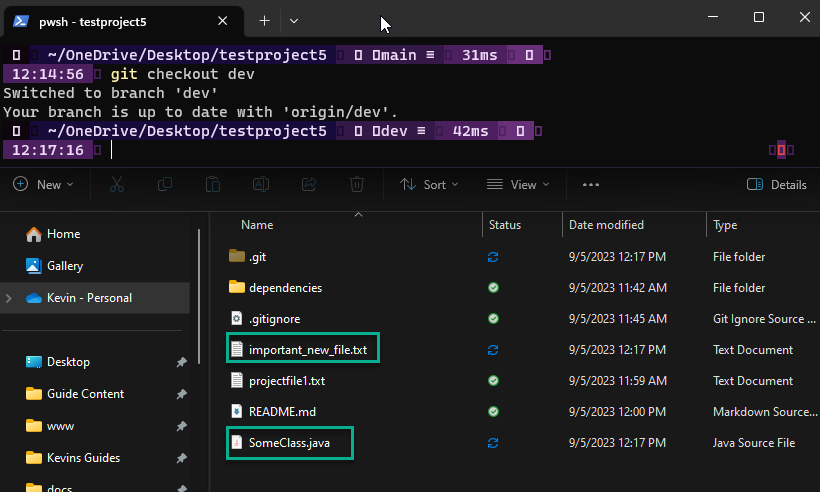The height and width of the screenshot is (492, 820).
Task: Click the pin icon next to Desktop
Action: click(181, 362)
